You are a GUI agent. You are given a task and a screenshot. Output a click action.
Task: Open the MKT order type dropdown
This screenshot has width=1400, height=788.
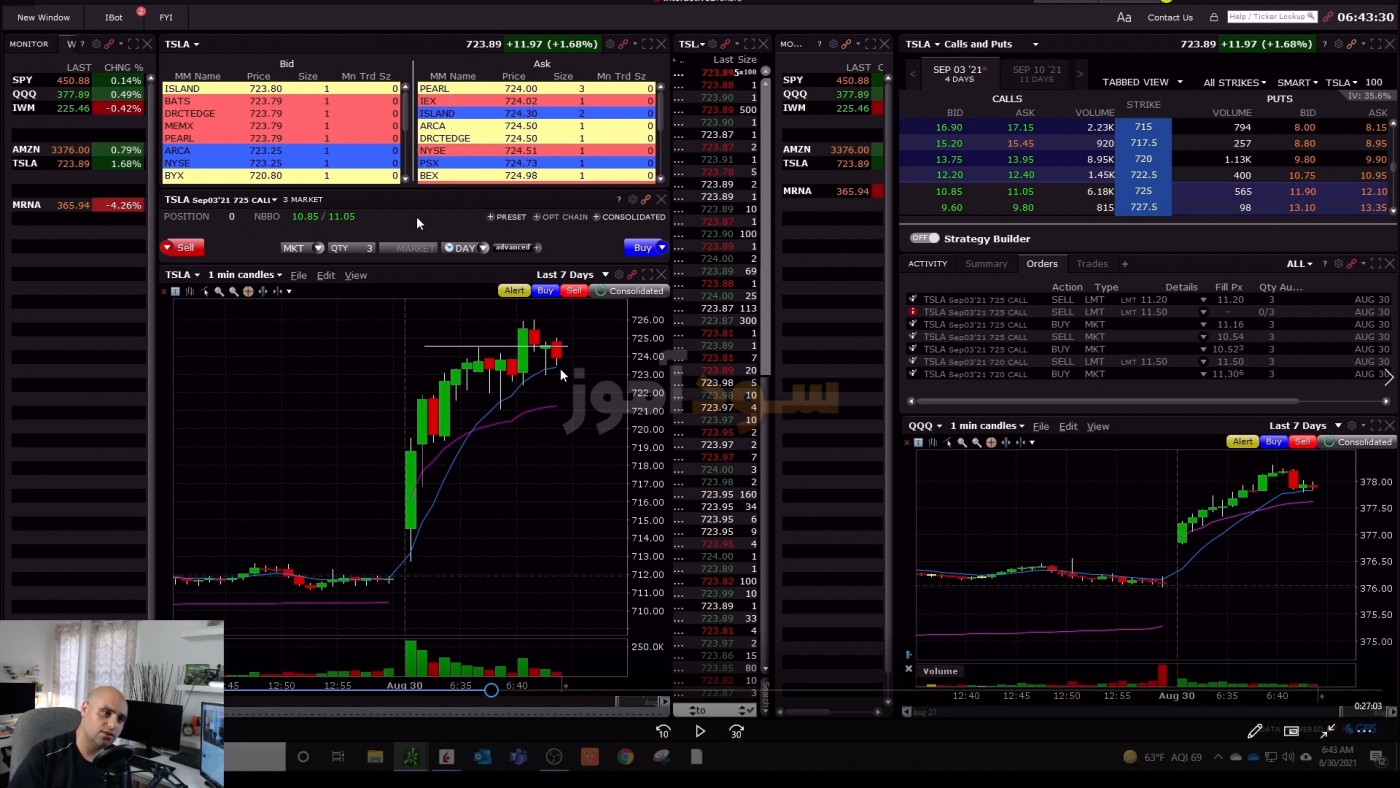pyautogui.click(x=302, y=248)
